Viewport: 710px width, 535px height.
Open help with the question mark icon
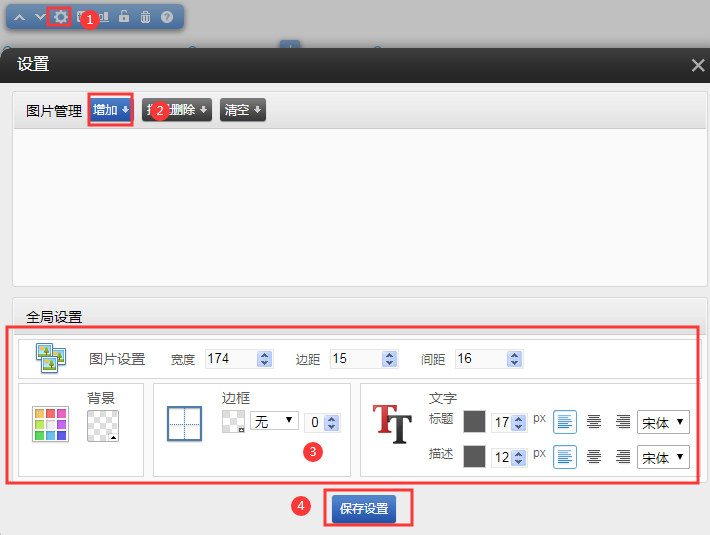166,17
